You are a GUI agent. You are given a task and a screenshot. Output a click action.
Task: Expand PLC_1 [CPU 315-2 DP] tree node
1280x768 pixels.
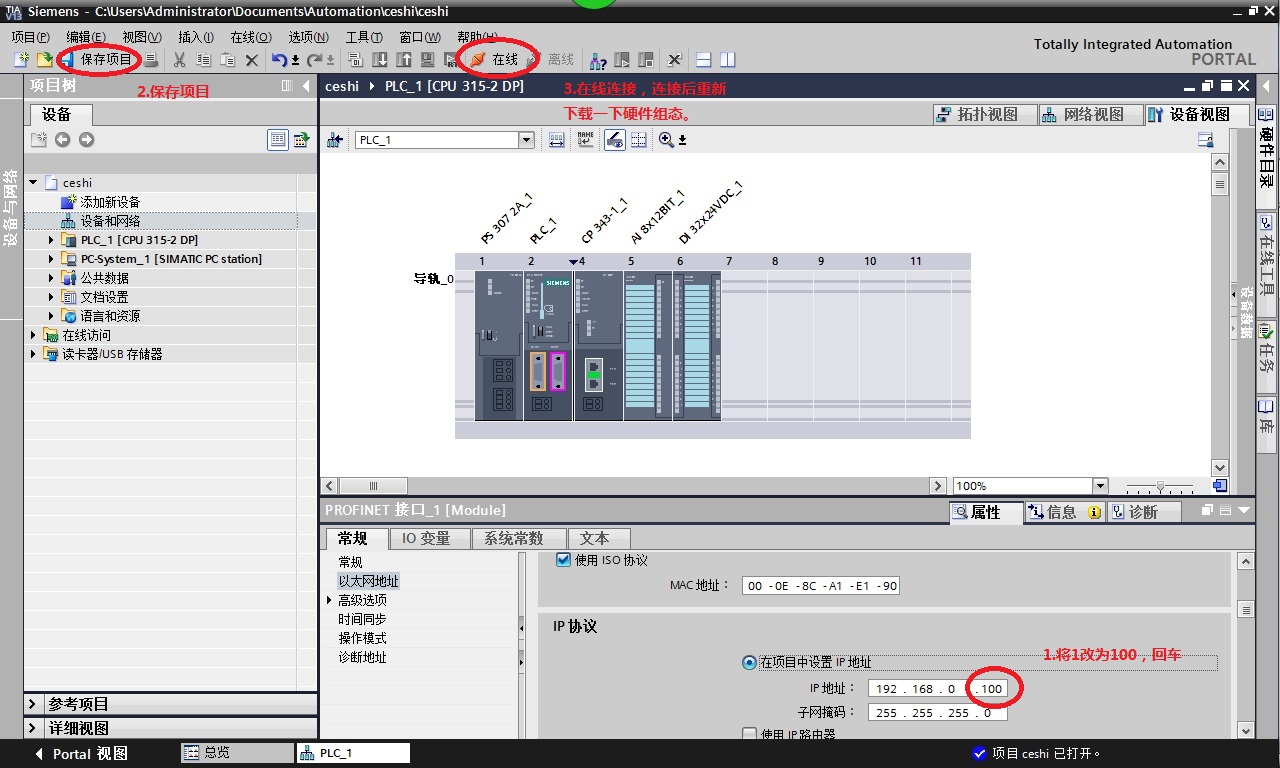[x=52, y=240]
